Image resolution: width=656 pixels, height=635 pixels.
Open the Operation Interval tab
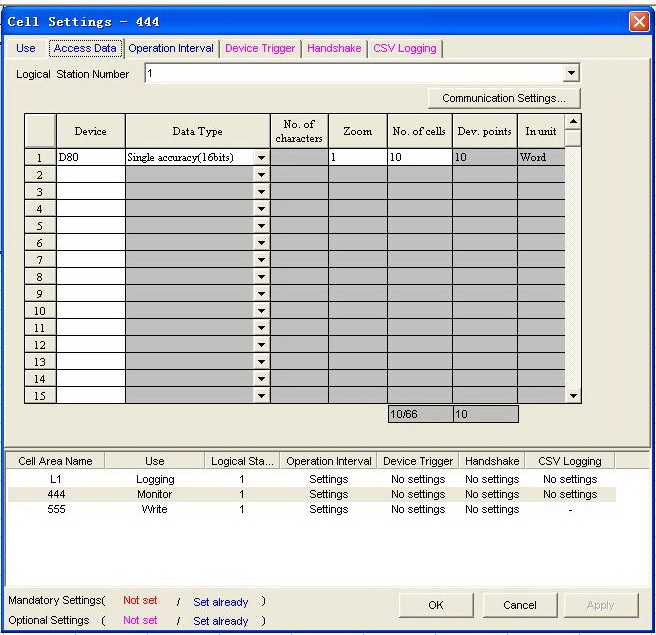click(171, 48)
